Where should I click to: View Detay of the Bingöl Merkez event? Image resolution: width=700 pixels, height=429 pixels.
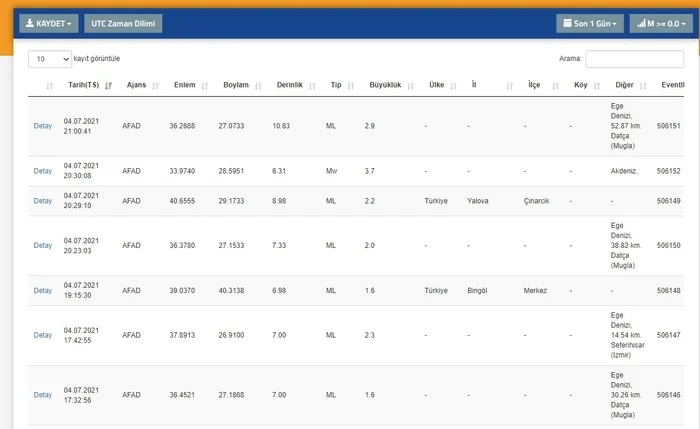pyautogui.click(x=43, y=291)
